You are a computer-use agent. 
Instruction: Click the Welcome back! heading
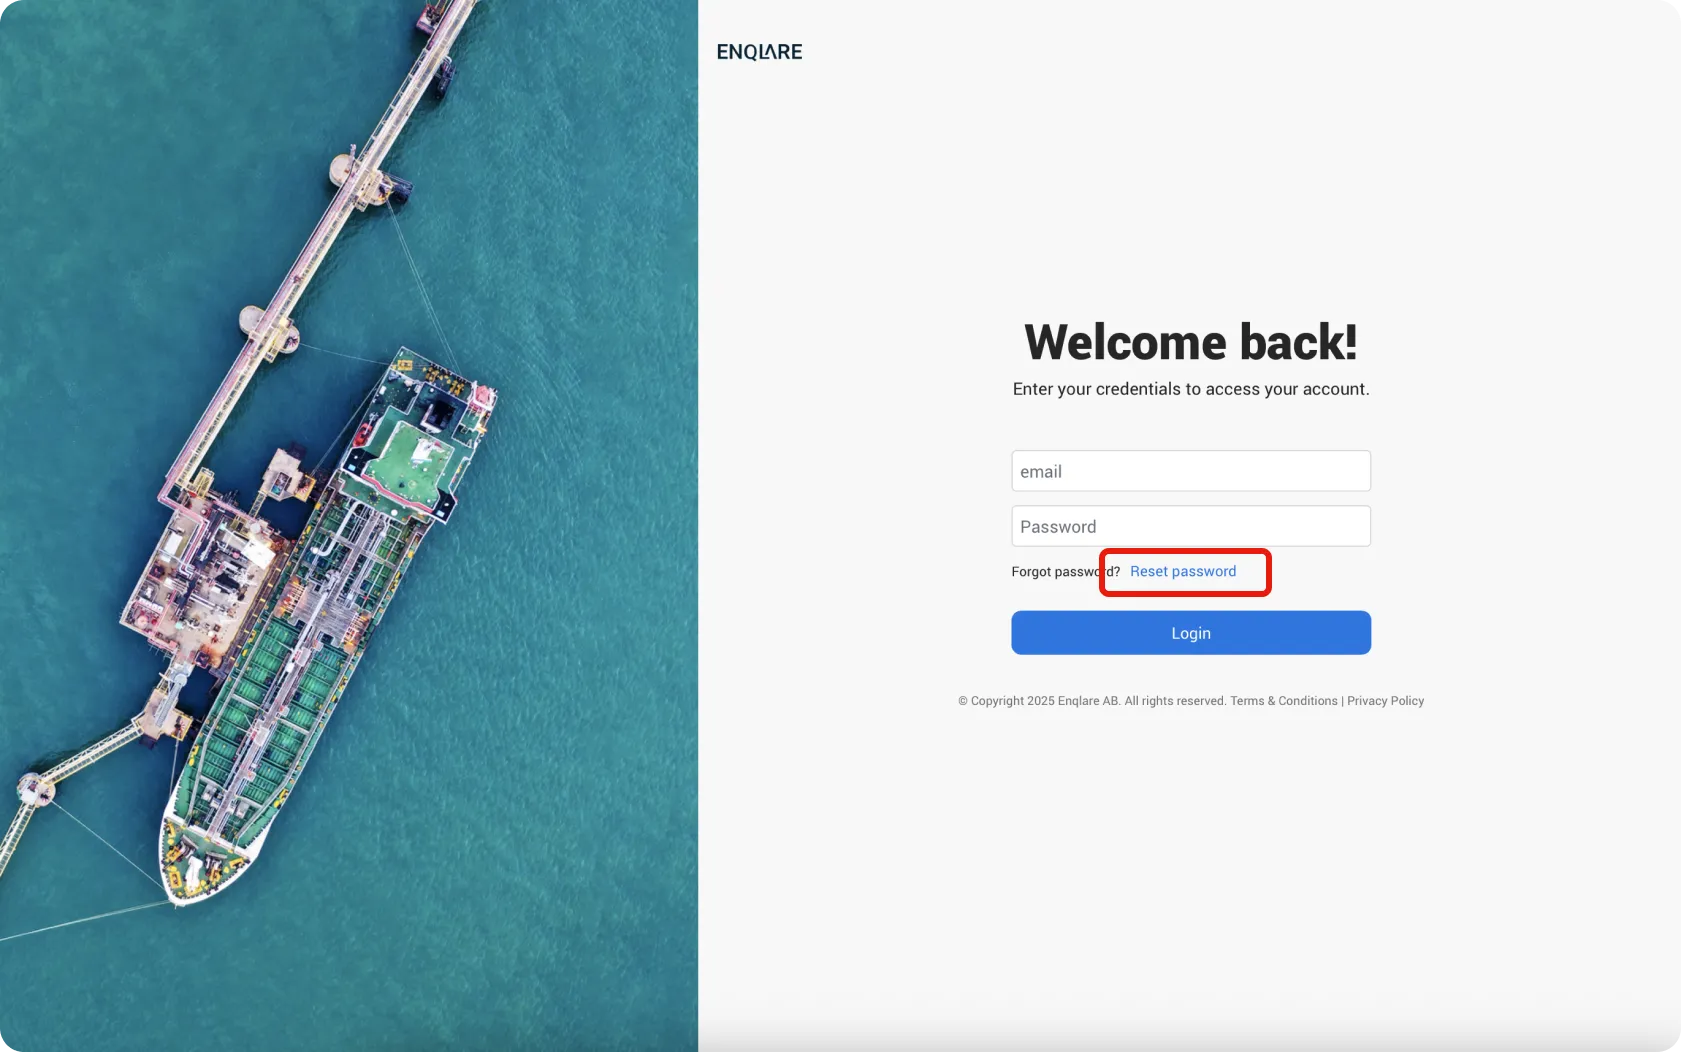tap(1190, 342)
